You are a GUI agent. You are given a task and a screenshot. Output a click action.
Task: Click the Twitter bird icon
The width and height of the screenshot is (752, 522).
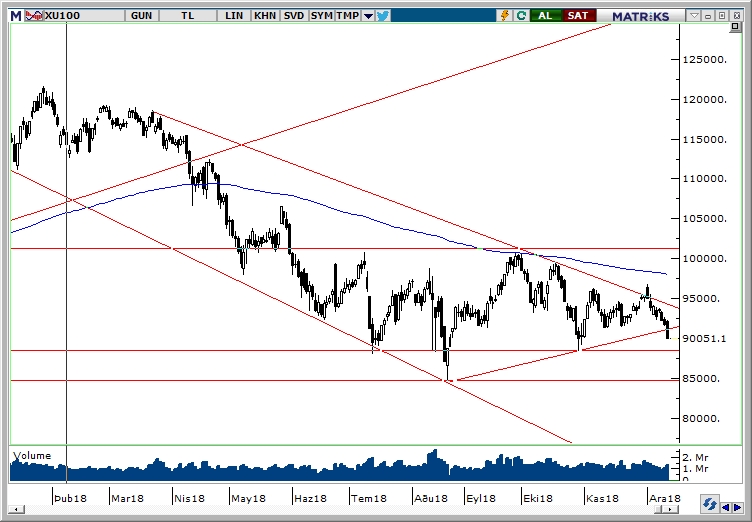pos(383,16)
